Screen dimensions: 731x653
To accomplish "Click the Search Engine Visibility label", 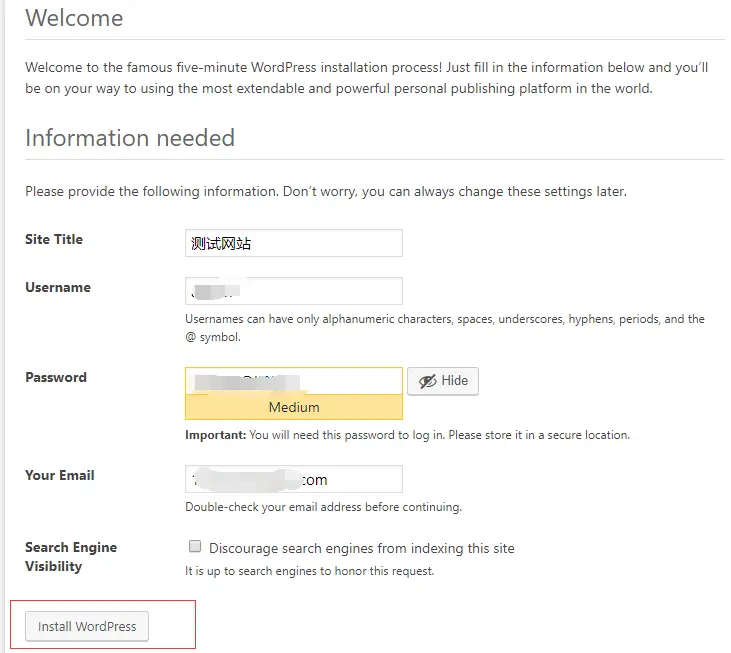I will [x=71, y=557].
